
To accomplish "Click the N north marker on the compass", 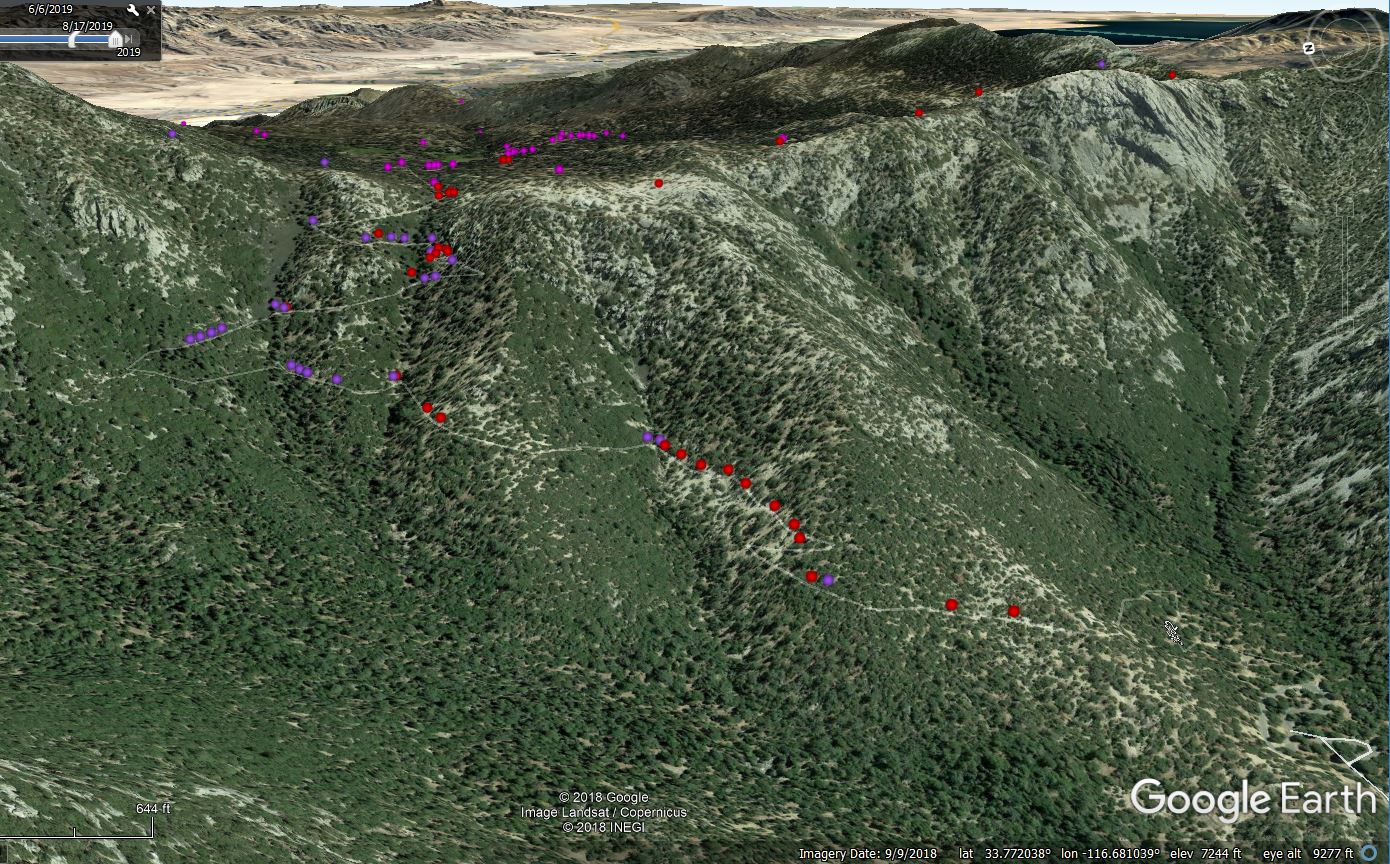I will 1308,48.
